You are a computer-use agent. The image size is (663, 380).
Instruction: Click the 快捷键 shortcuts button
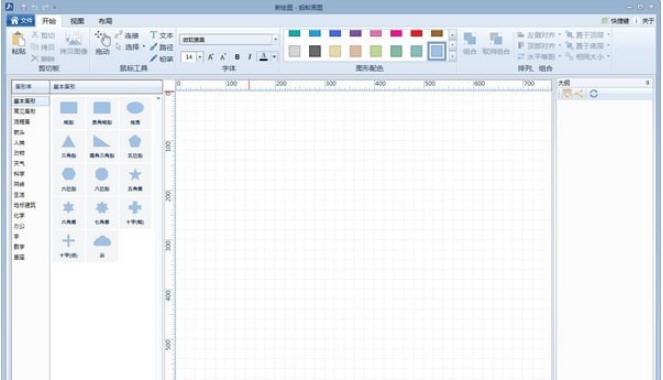(616, 21)
